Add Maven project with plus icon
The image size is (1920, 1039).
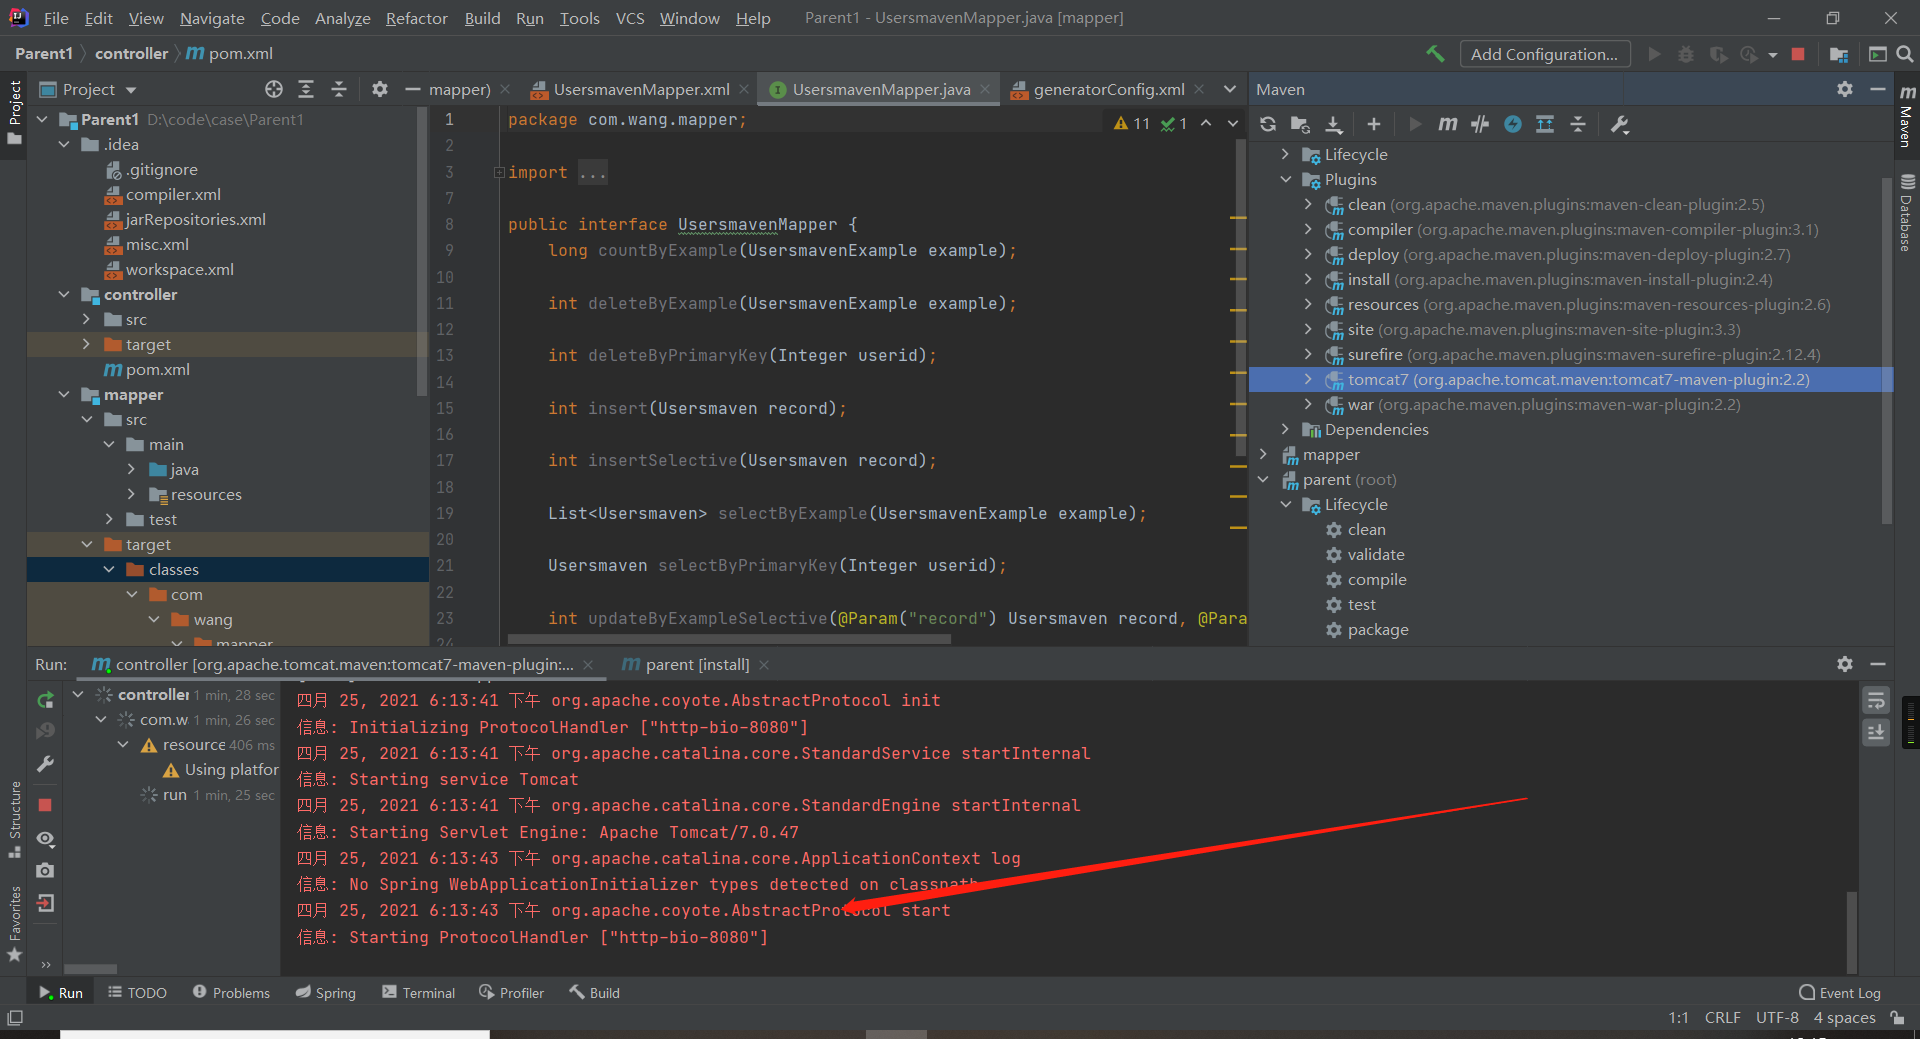[x=1374, y=124]
